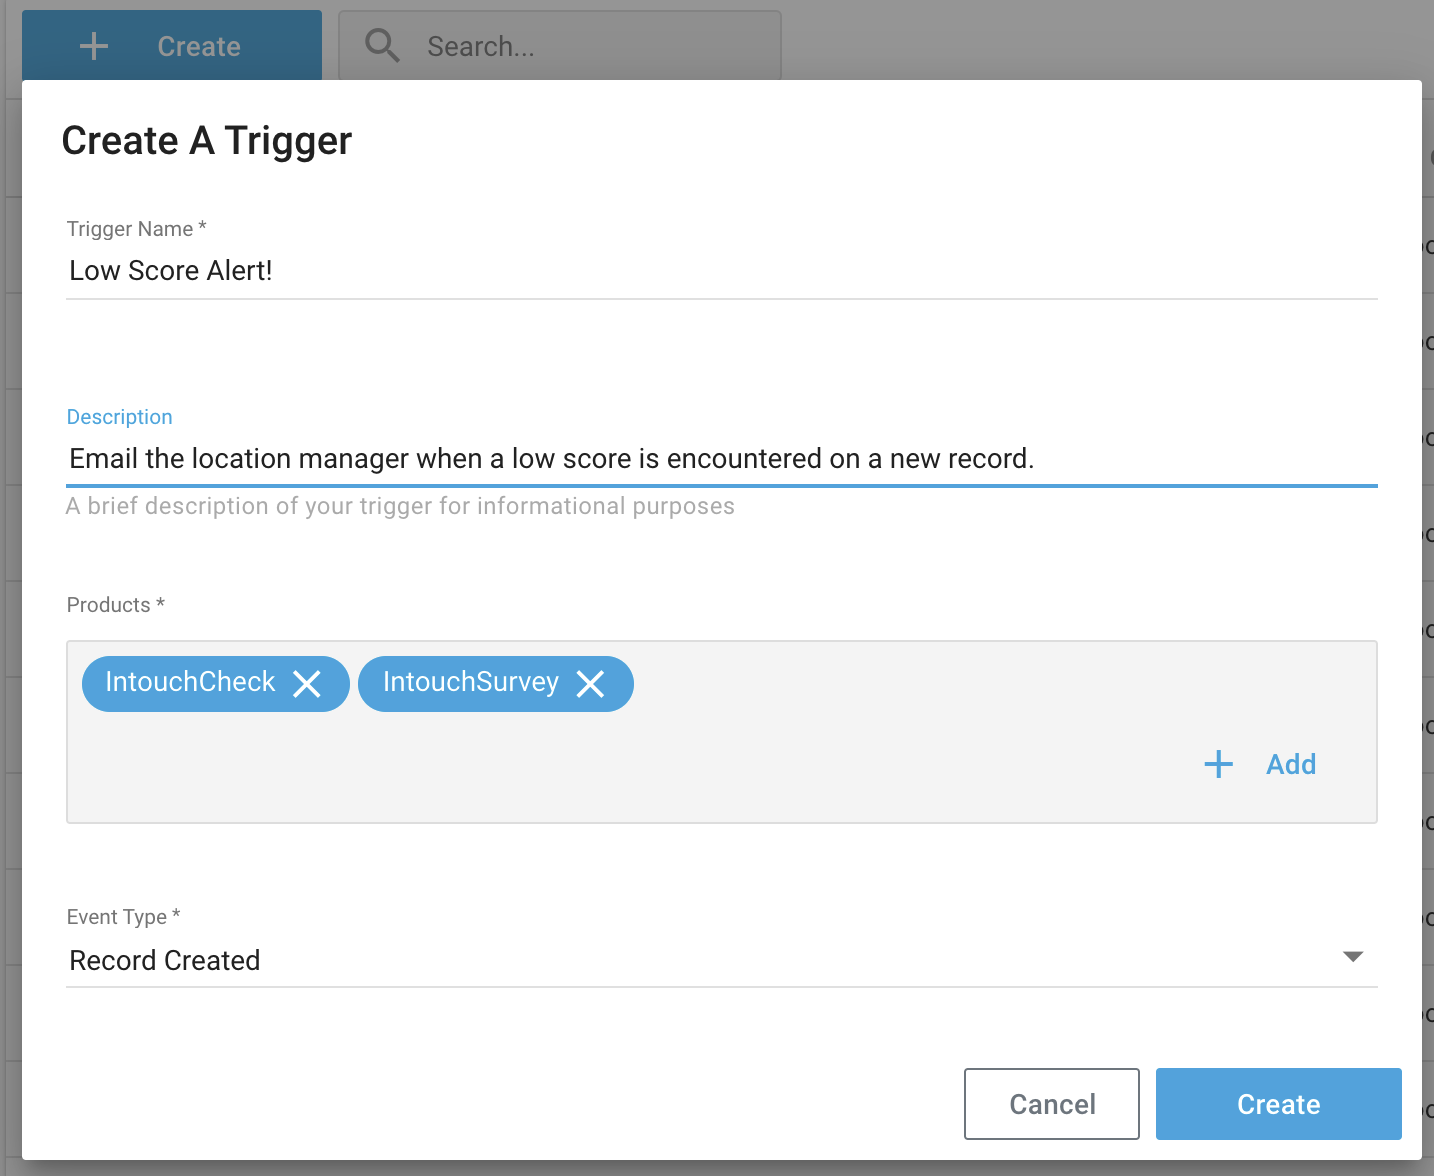Image resolution: width=1434 pixels, height=1176 pixels.
Task: Click the Add link in Products
Action: [x=1290, y=764]
